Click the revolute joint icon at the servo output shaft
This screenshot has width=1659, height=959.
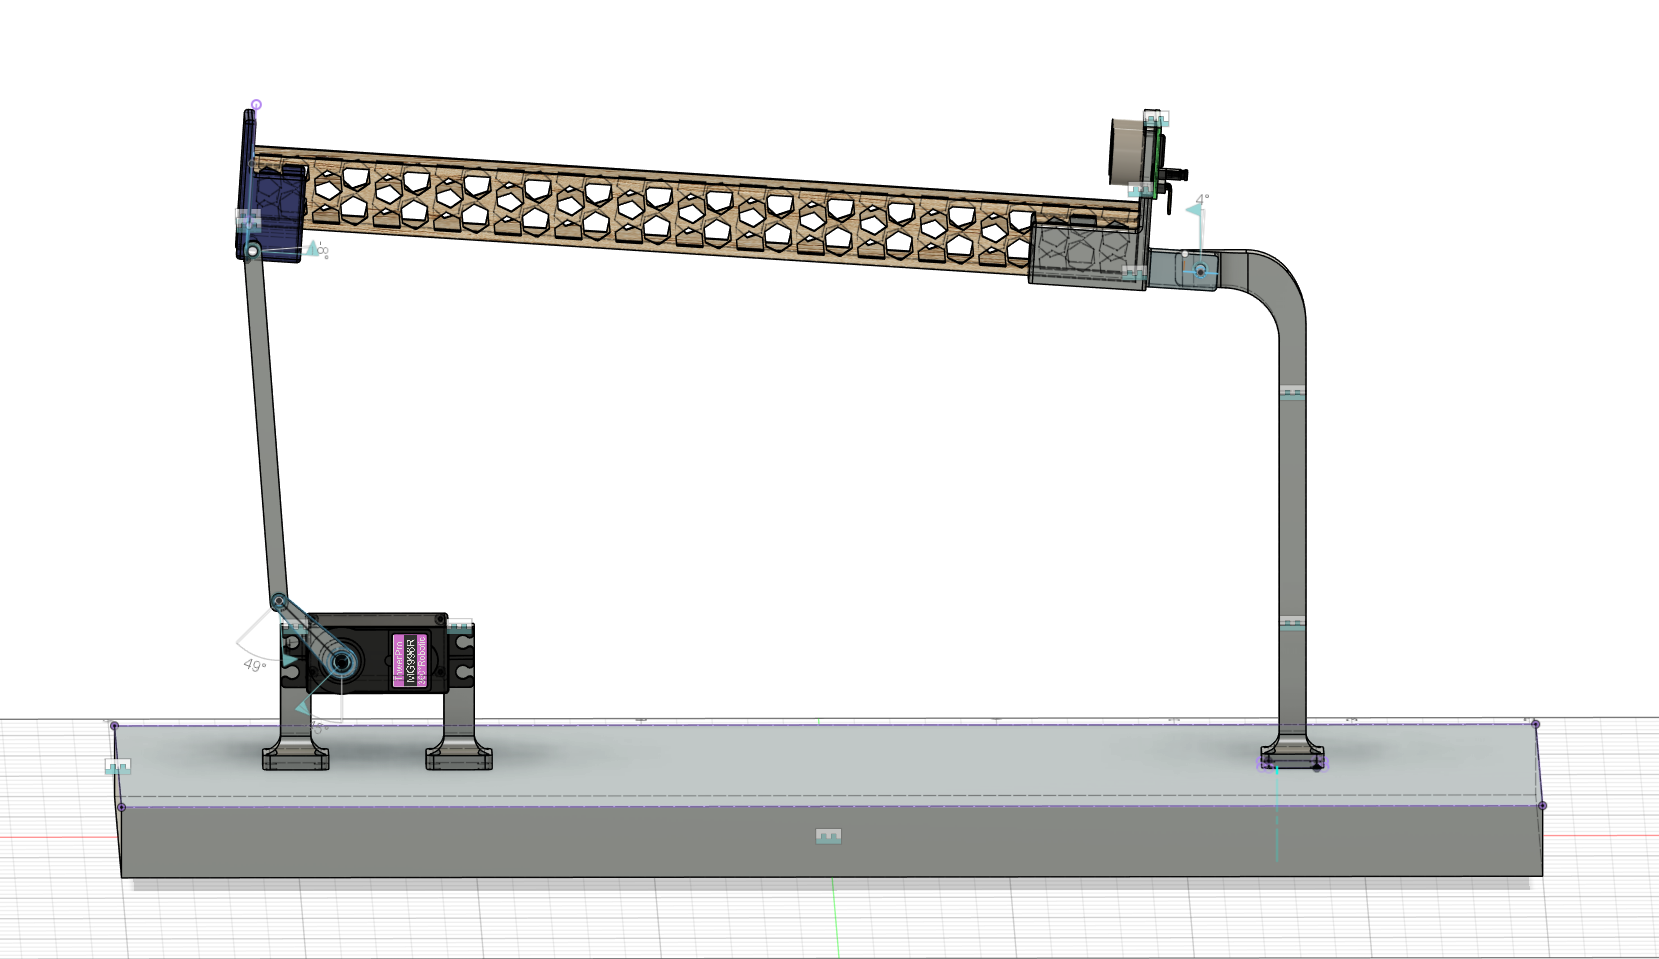pyautogui.click(x=342, y=663)
